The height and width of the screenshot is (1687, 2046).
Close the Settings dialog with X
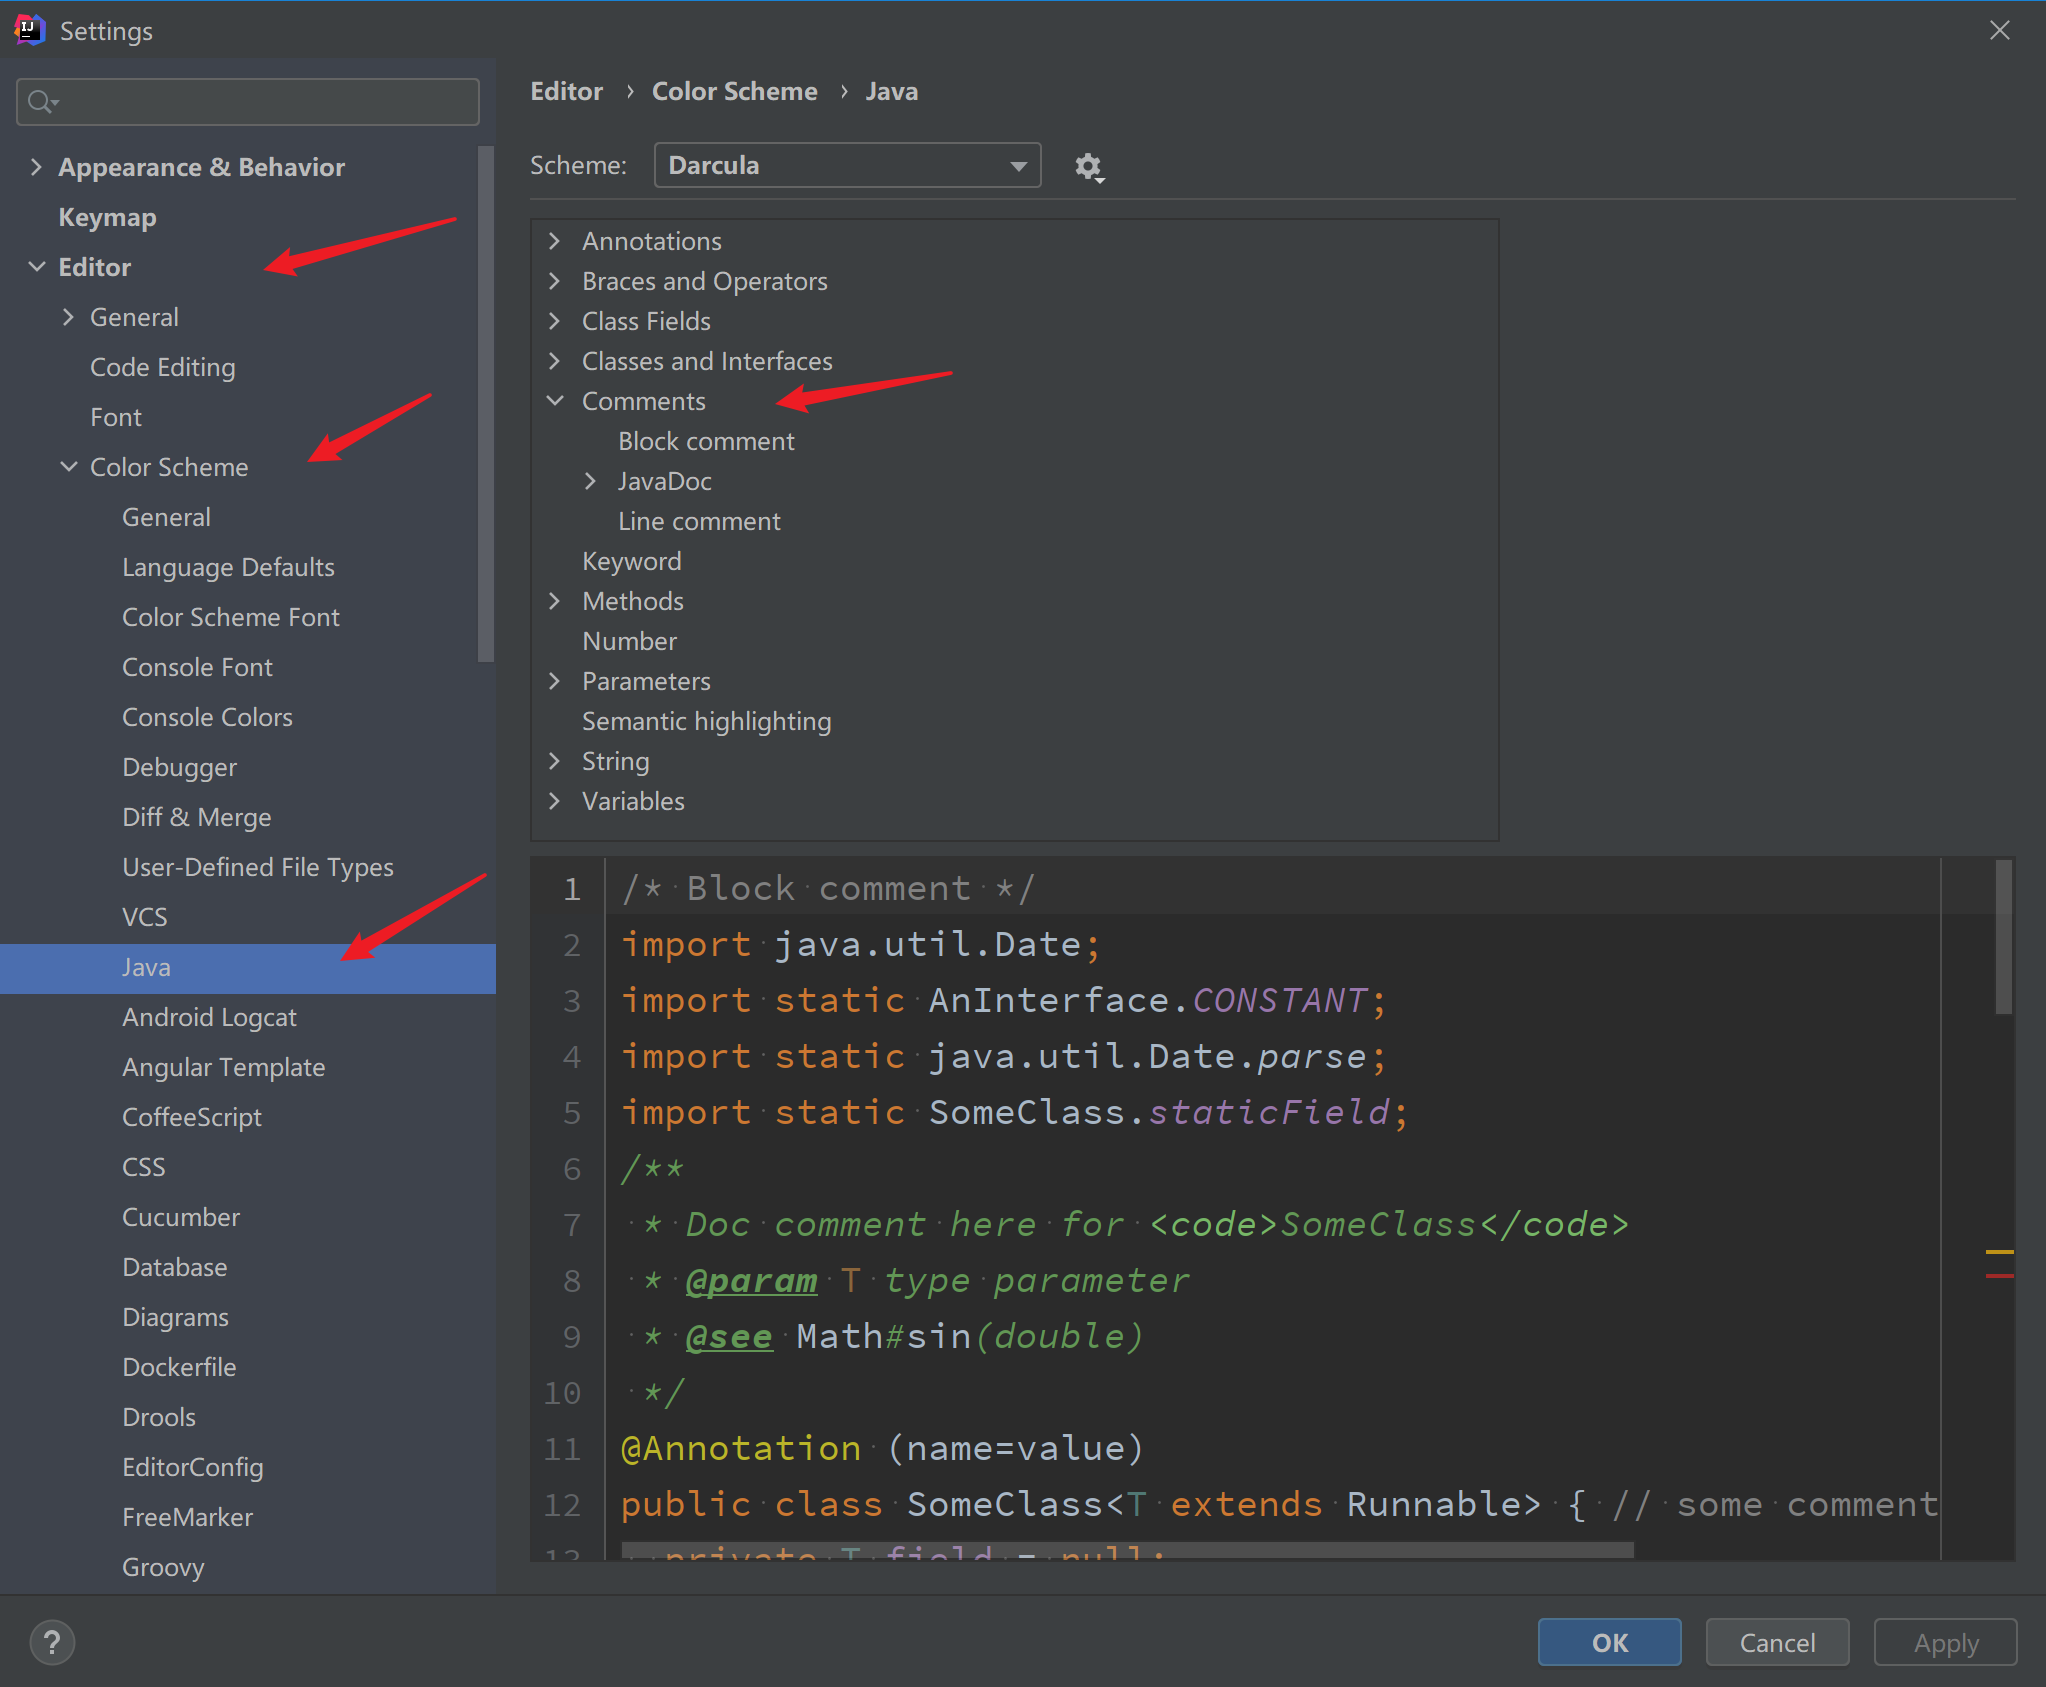click(1999, 30)
